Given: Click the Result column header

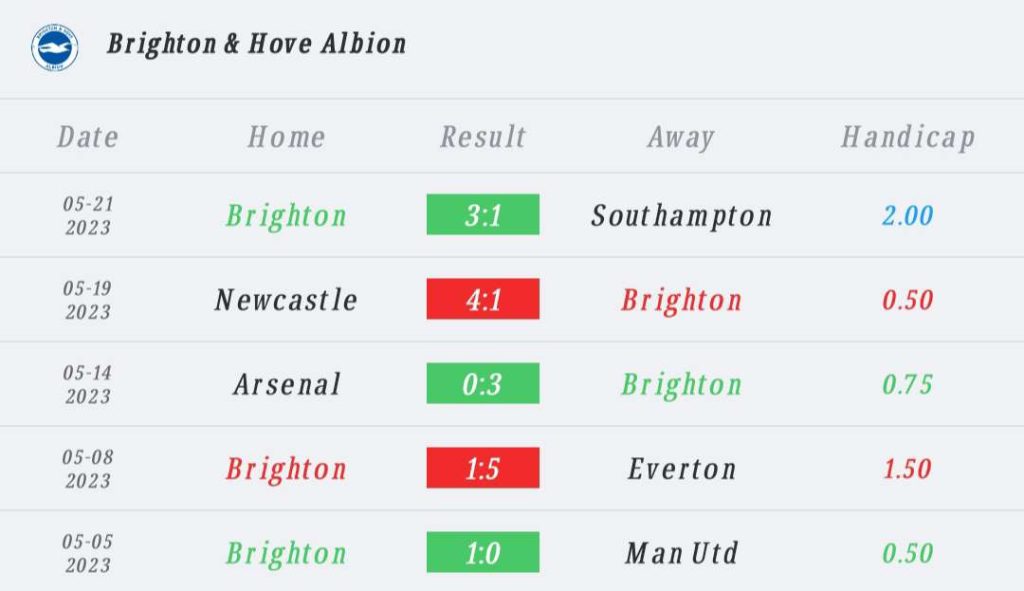Looking at the screenshot, I should coord(483,137).
